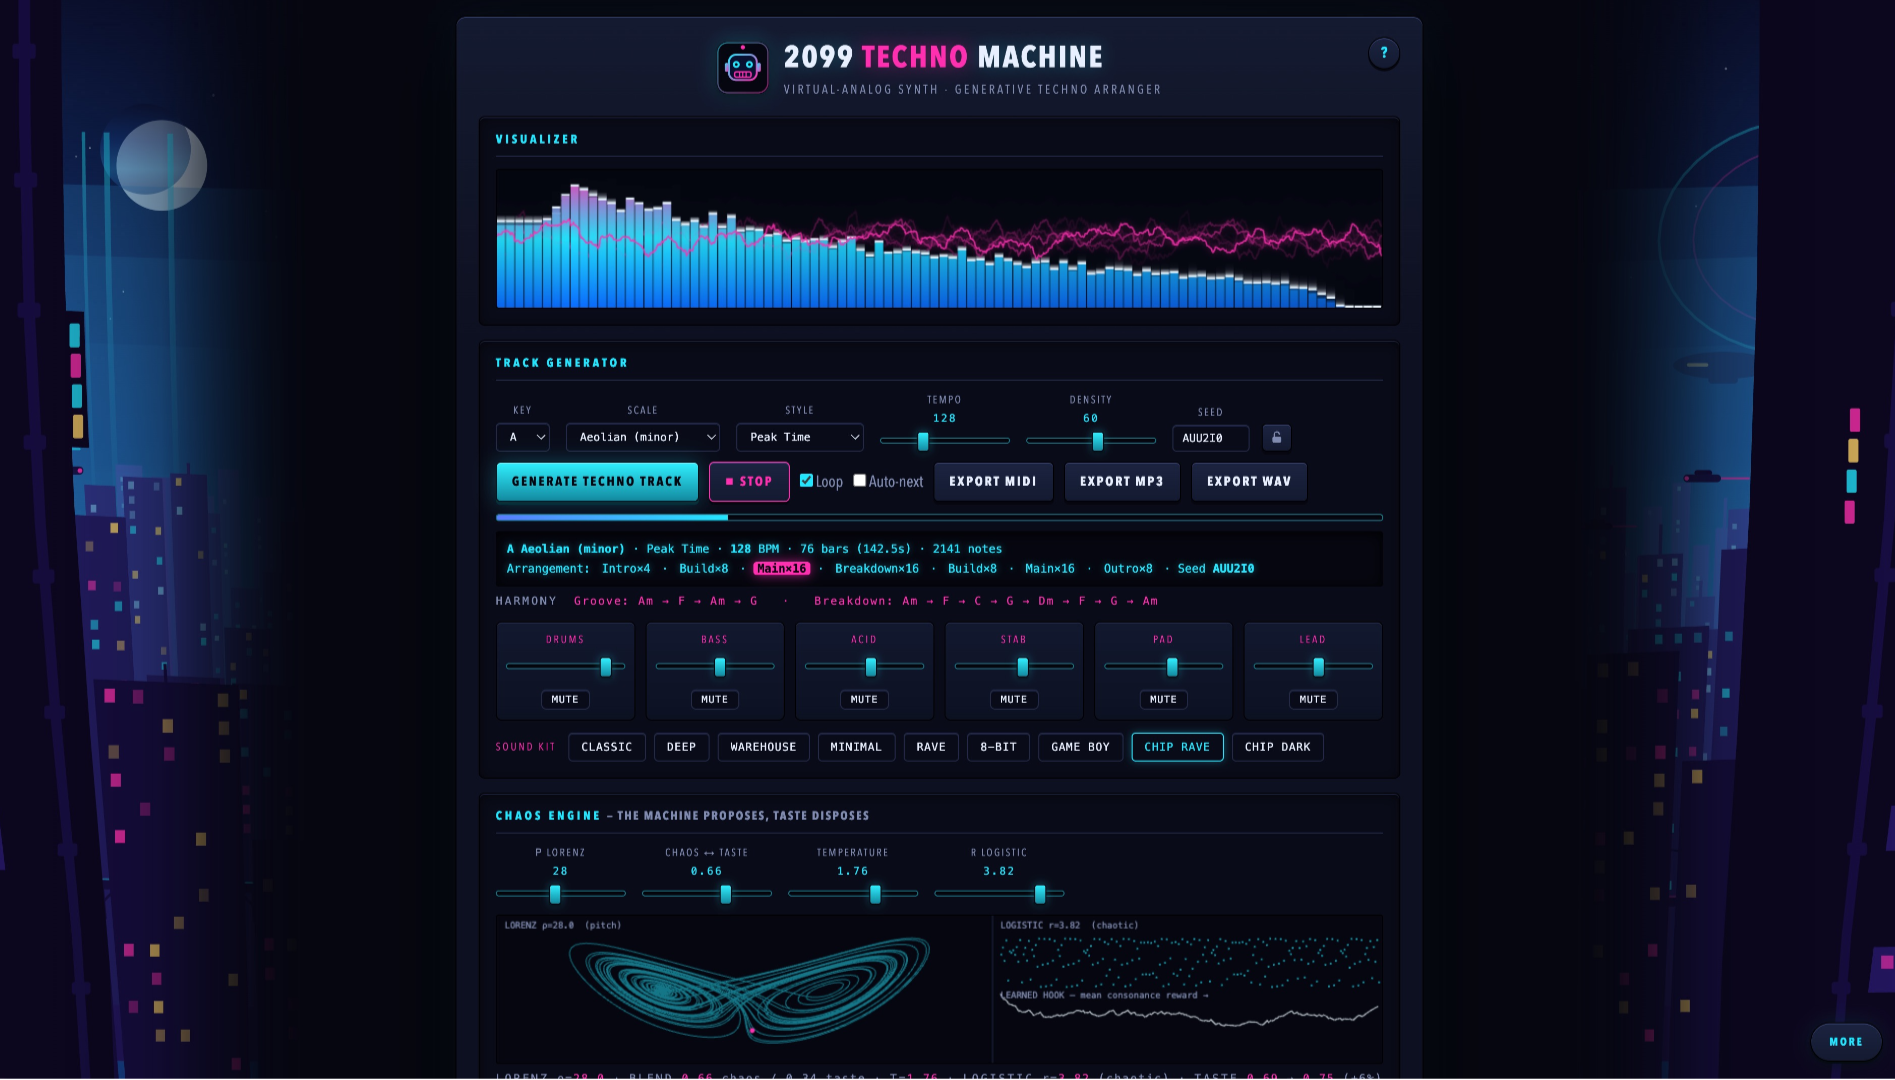Screen dimensions: 1895x1080
Task: Adjust the Pad volume slider
Action: coord(1163,666)
